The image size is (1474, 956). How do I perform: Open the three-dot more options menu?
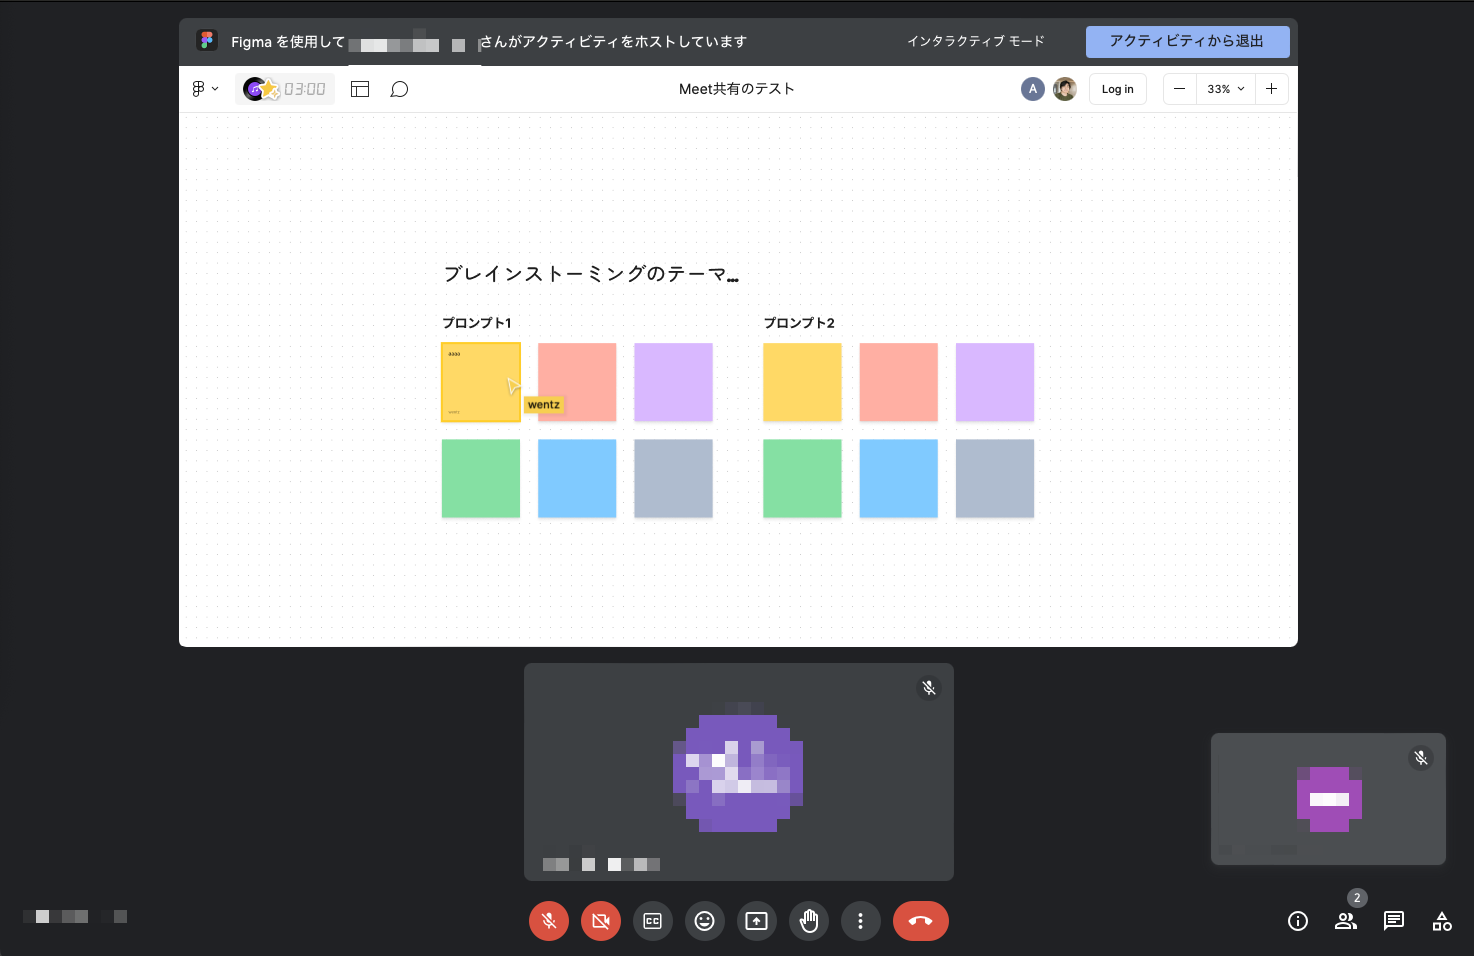[861, 921]
